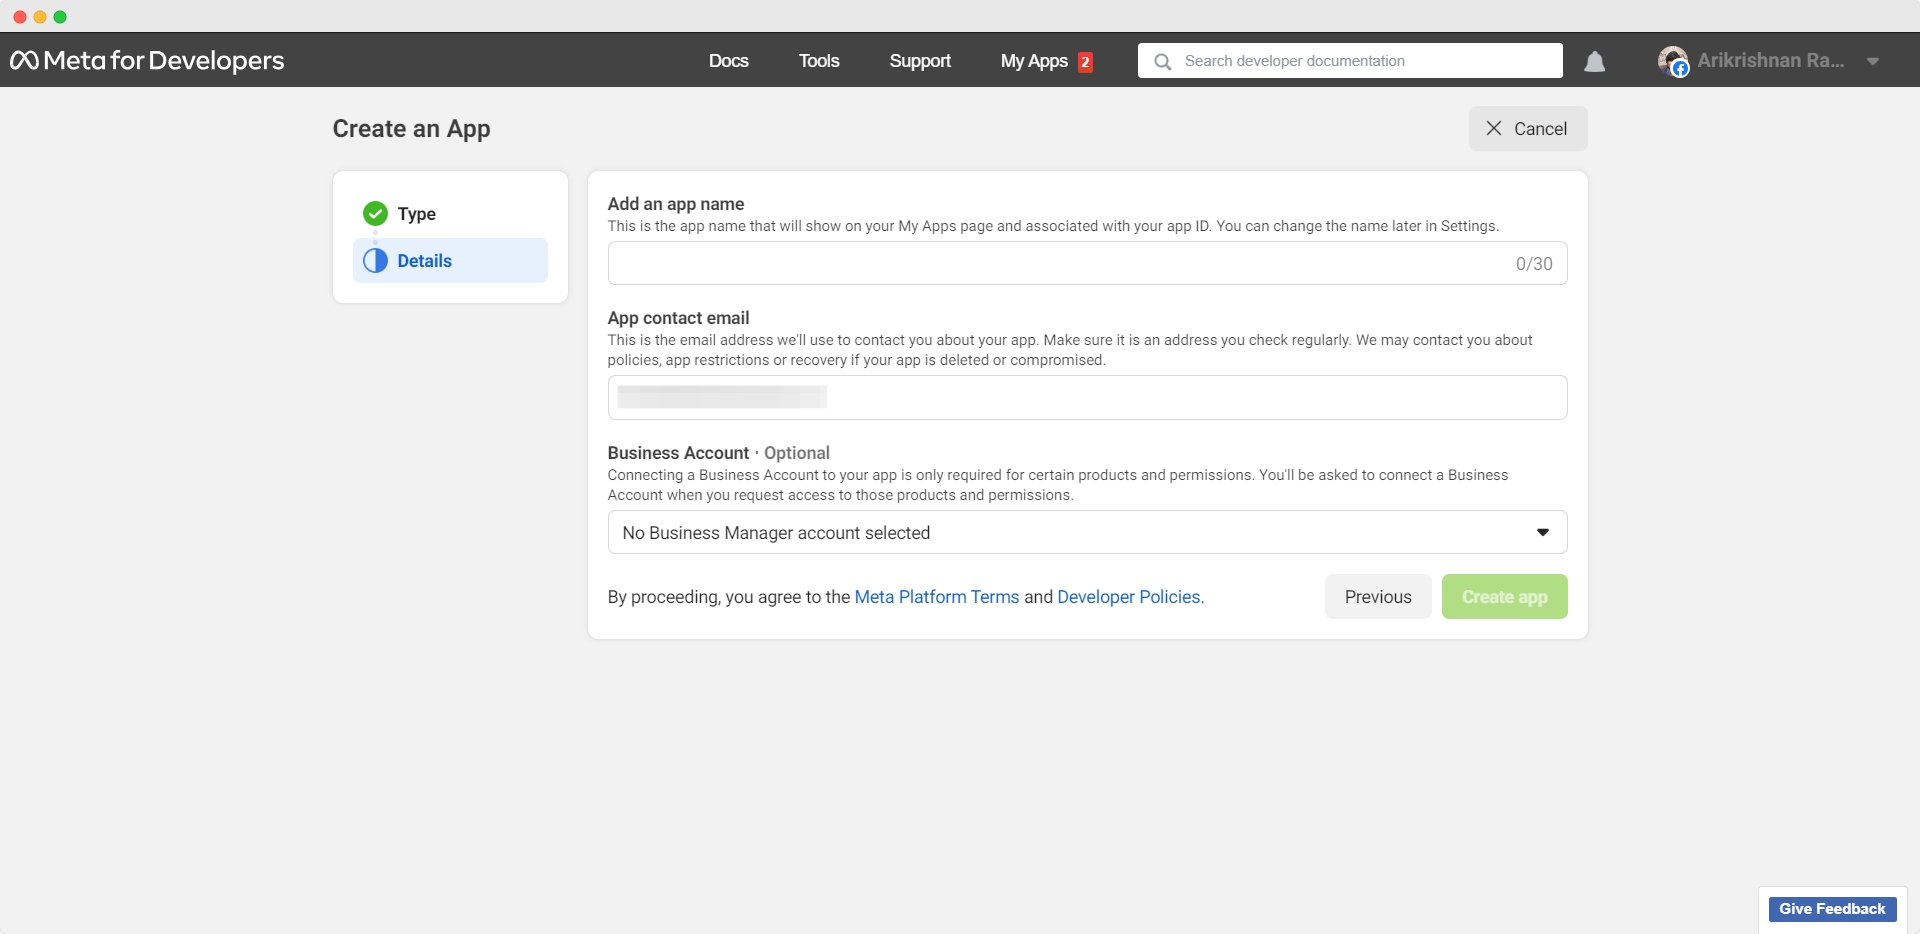Select the Details step
Viewport: 1920px width, 934px height.
[x=450, y=260]
